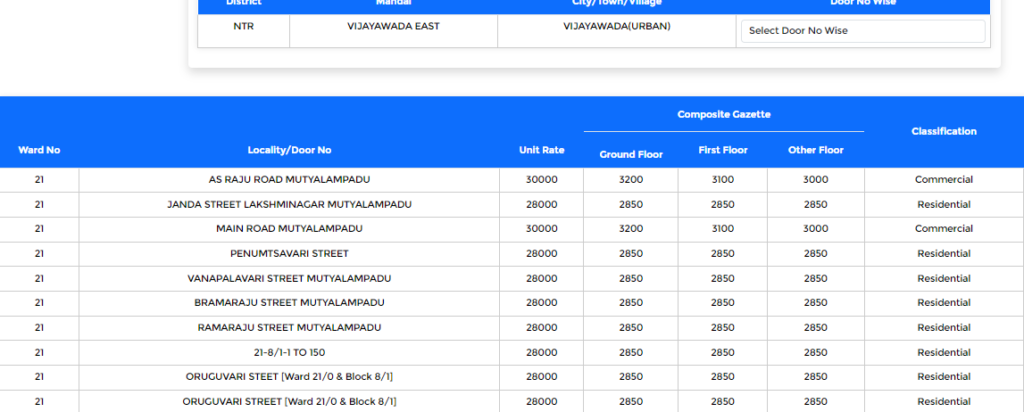
Task: Select the Composite Gazette header
Action: [x=723, y=115]
